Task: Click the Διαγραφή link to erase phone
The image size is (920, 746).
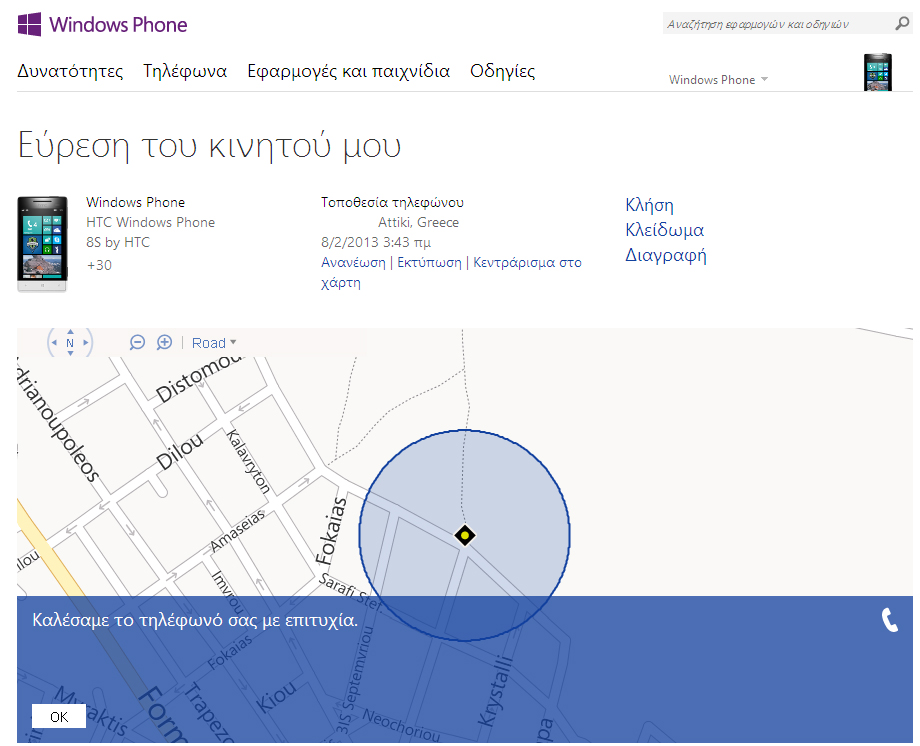Action: point(665,255)
